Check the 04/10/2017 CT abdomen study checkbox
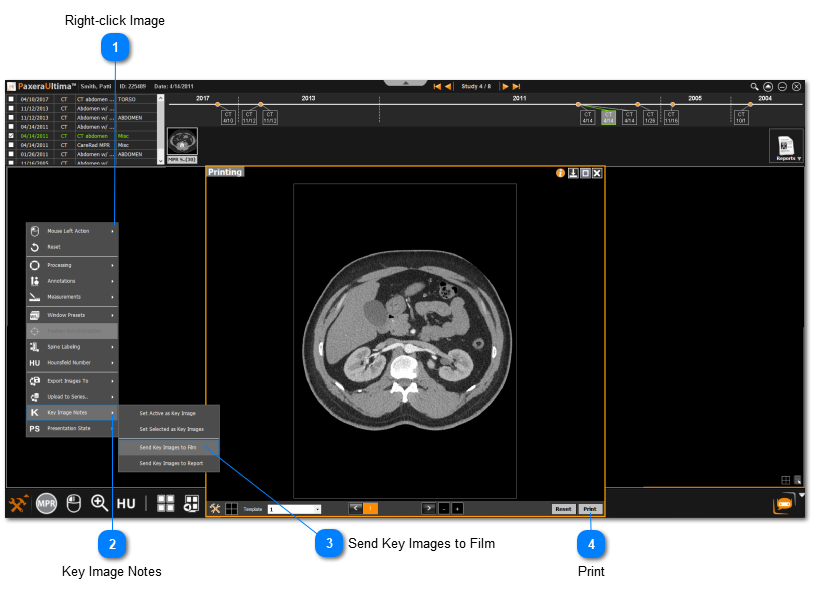Screen dimensions: 814x595 click(11, 100)
